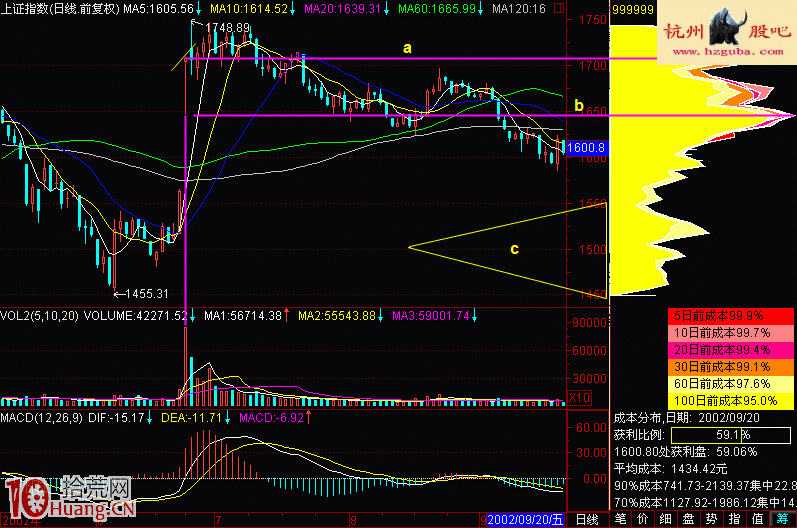Image resolution: width=797 pixels, height=528 pixels.
Task: Switch to the 价 tab
Action: point(643,519)
